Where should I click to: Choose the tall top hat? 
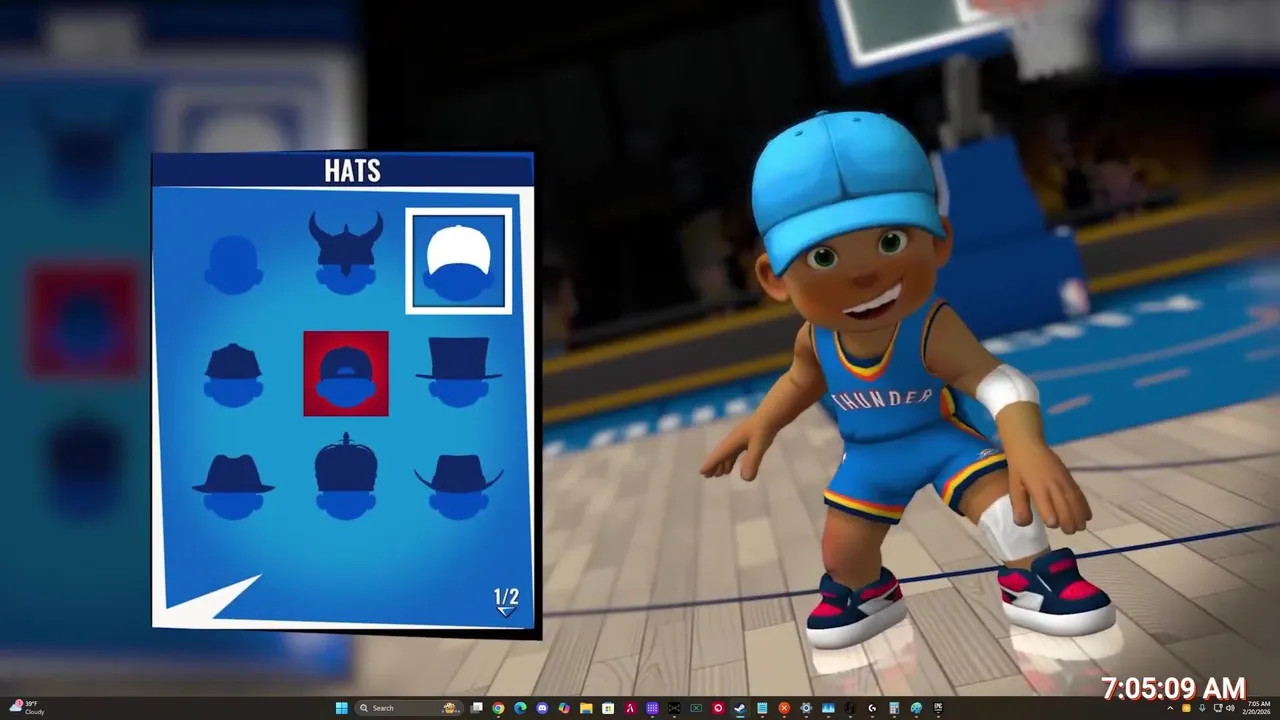tap(459, 372)
